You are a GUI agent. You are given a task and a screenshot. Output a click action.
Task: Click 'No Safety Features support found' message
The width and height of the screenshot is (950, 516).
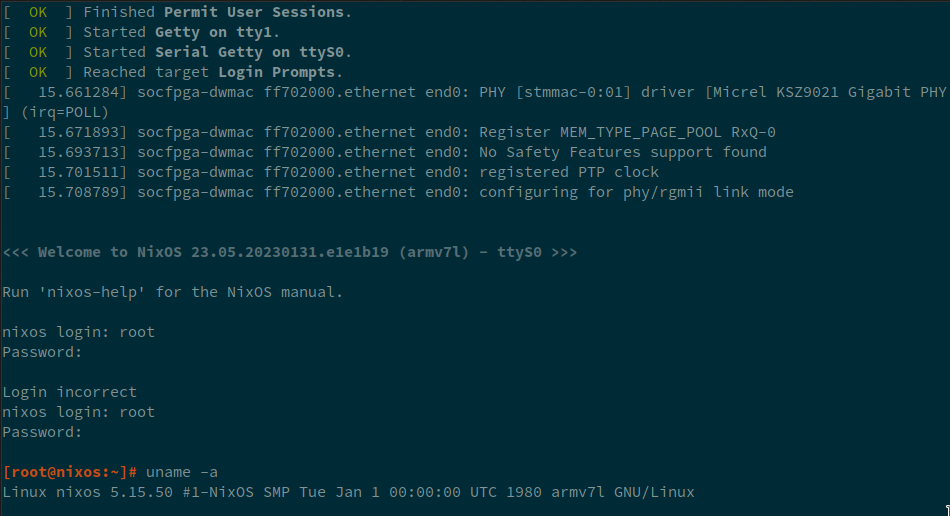click(x=623, y=152)
